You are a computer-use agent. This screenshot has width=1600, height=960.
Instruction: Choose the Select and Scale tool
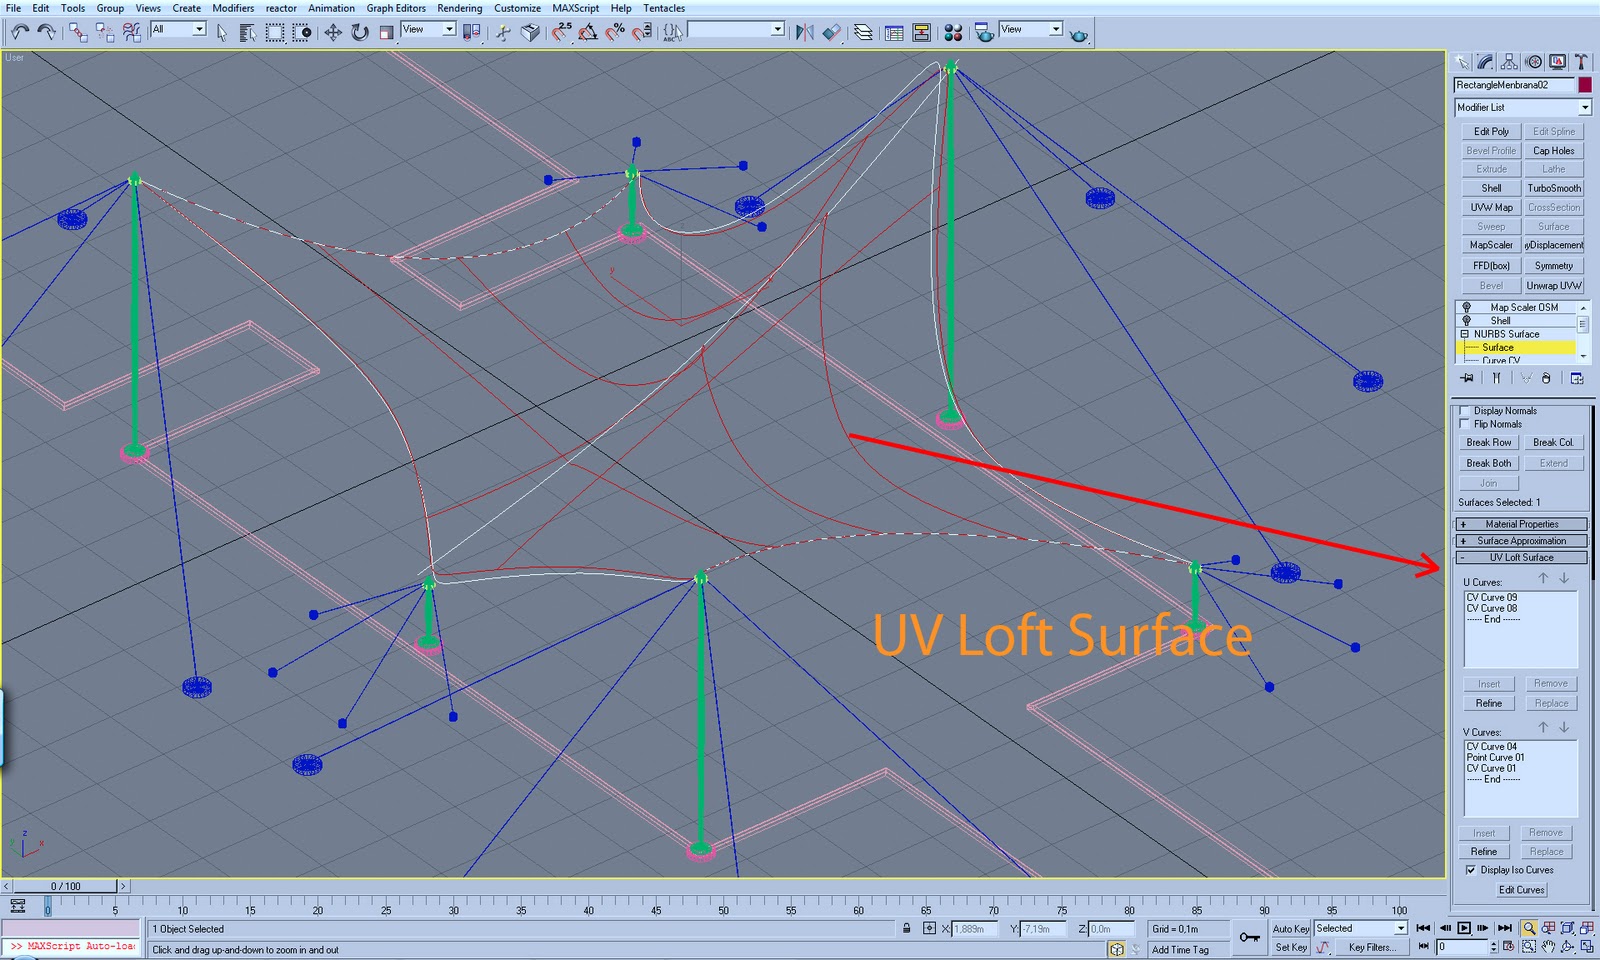[386, 32]
